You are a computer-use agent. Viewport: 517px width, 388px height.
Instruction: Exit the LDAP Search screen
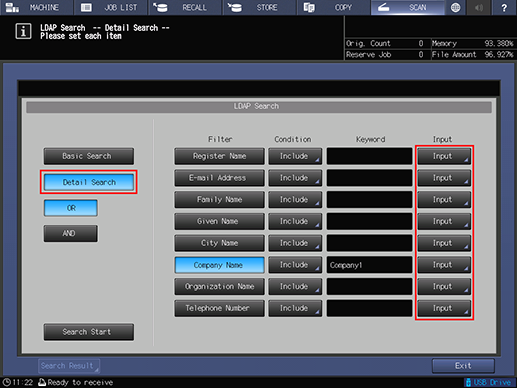tap(463, 366)
